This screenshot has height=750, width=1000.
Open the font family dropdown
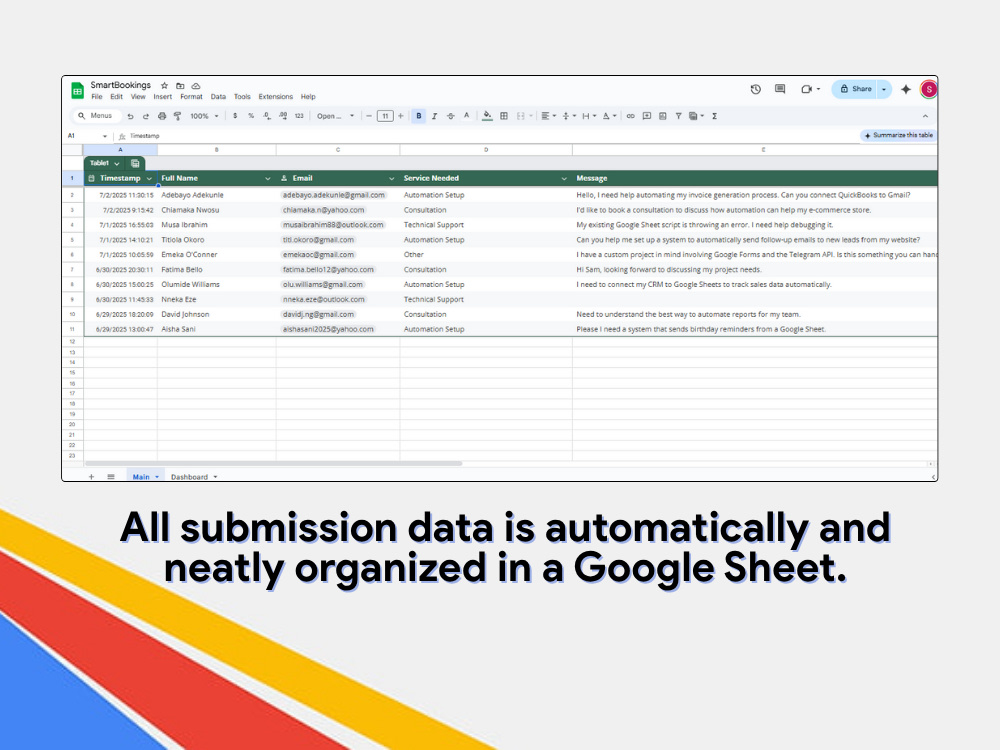[335, 116]
